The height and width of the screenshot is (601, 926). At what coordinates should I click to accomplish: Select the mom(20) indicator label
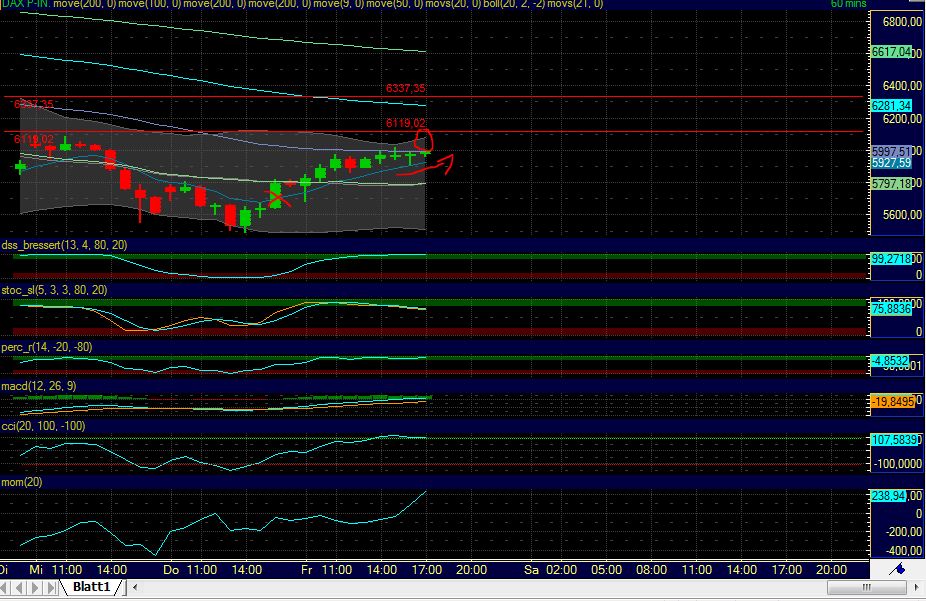[22, 482]
